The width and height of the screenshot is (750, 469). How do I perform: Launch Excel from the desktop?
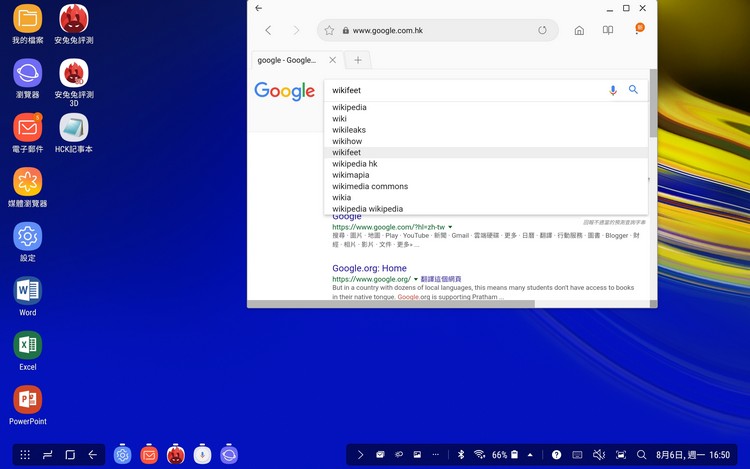(27, 345)
